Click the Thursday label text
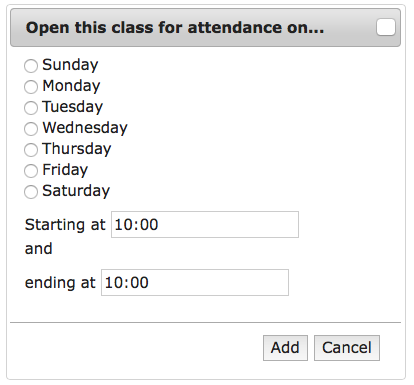 [77, 149]
